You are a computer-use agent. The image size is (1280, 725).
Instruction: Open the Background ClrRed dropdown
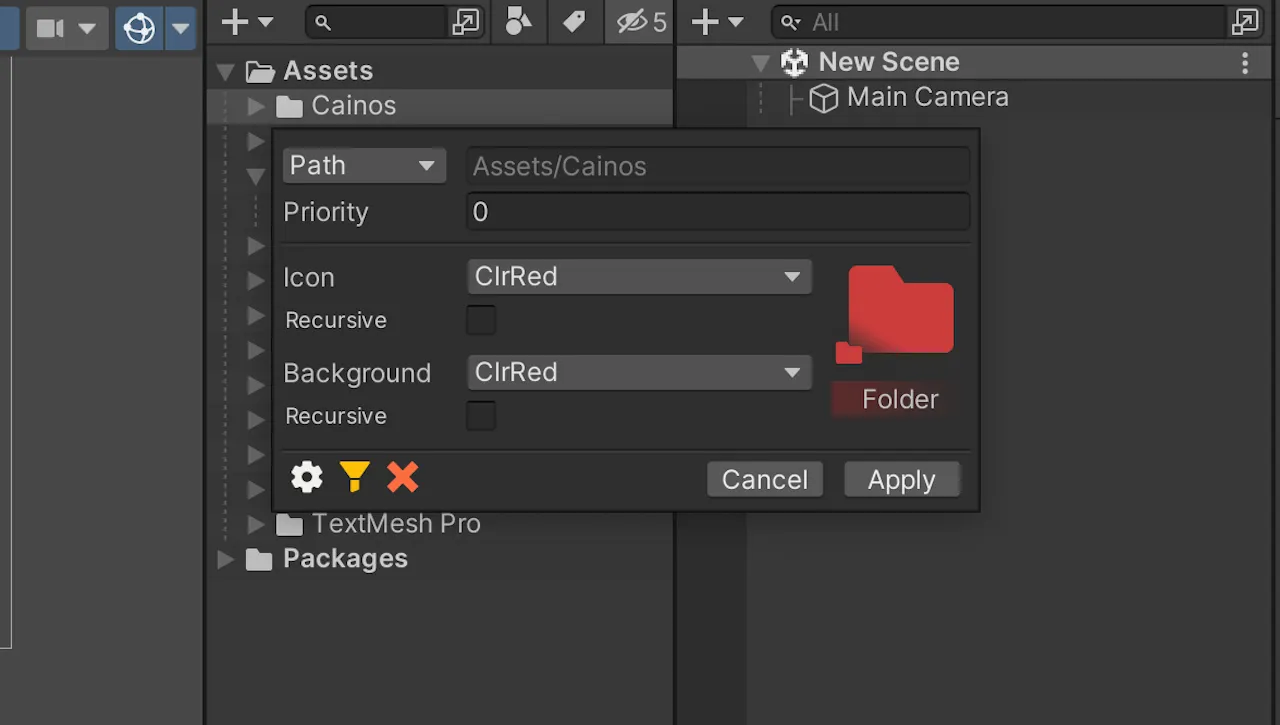639,373
